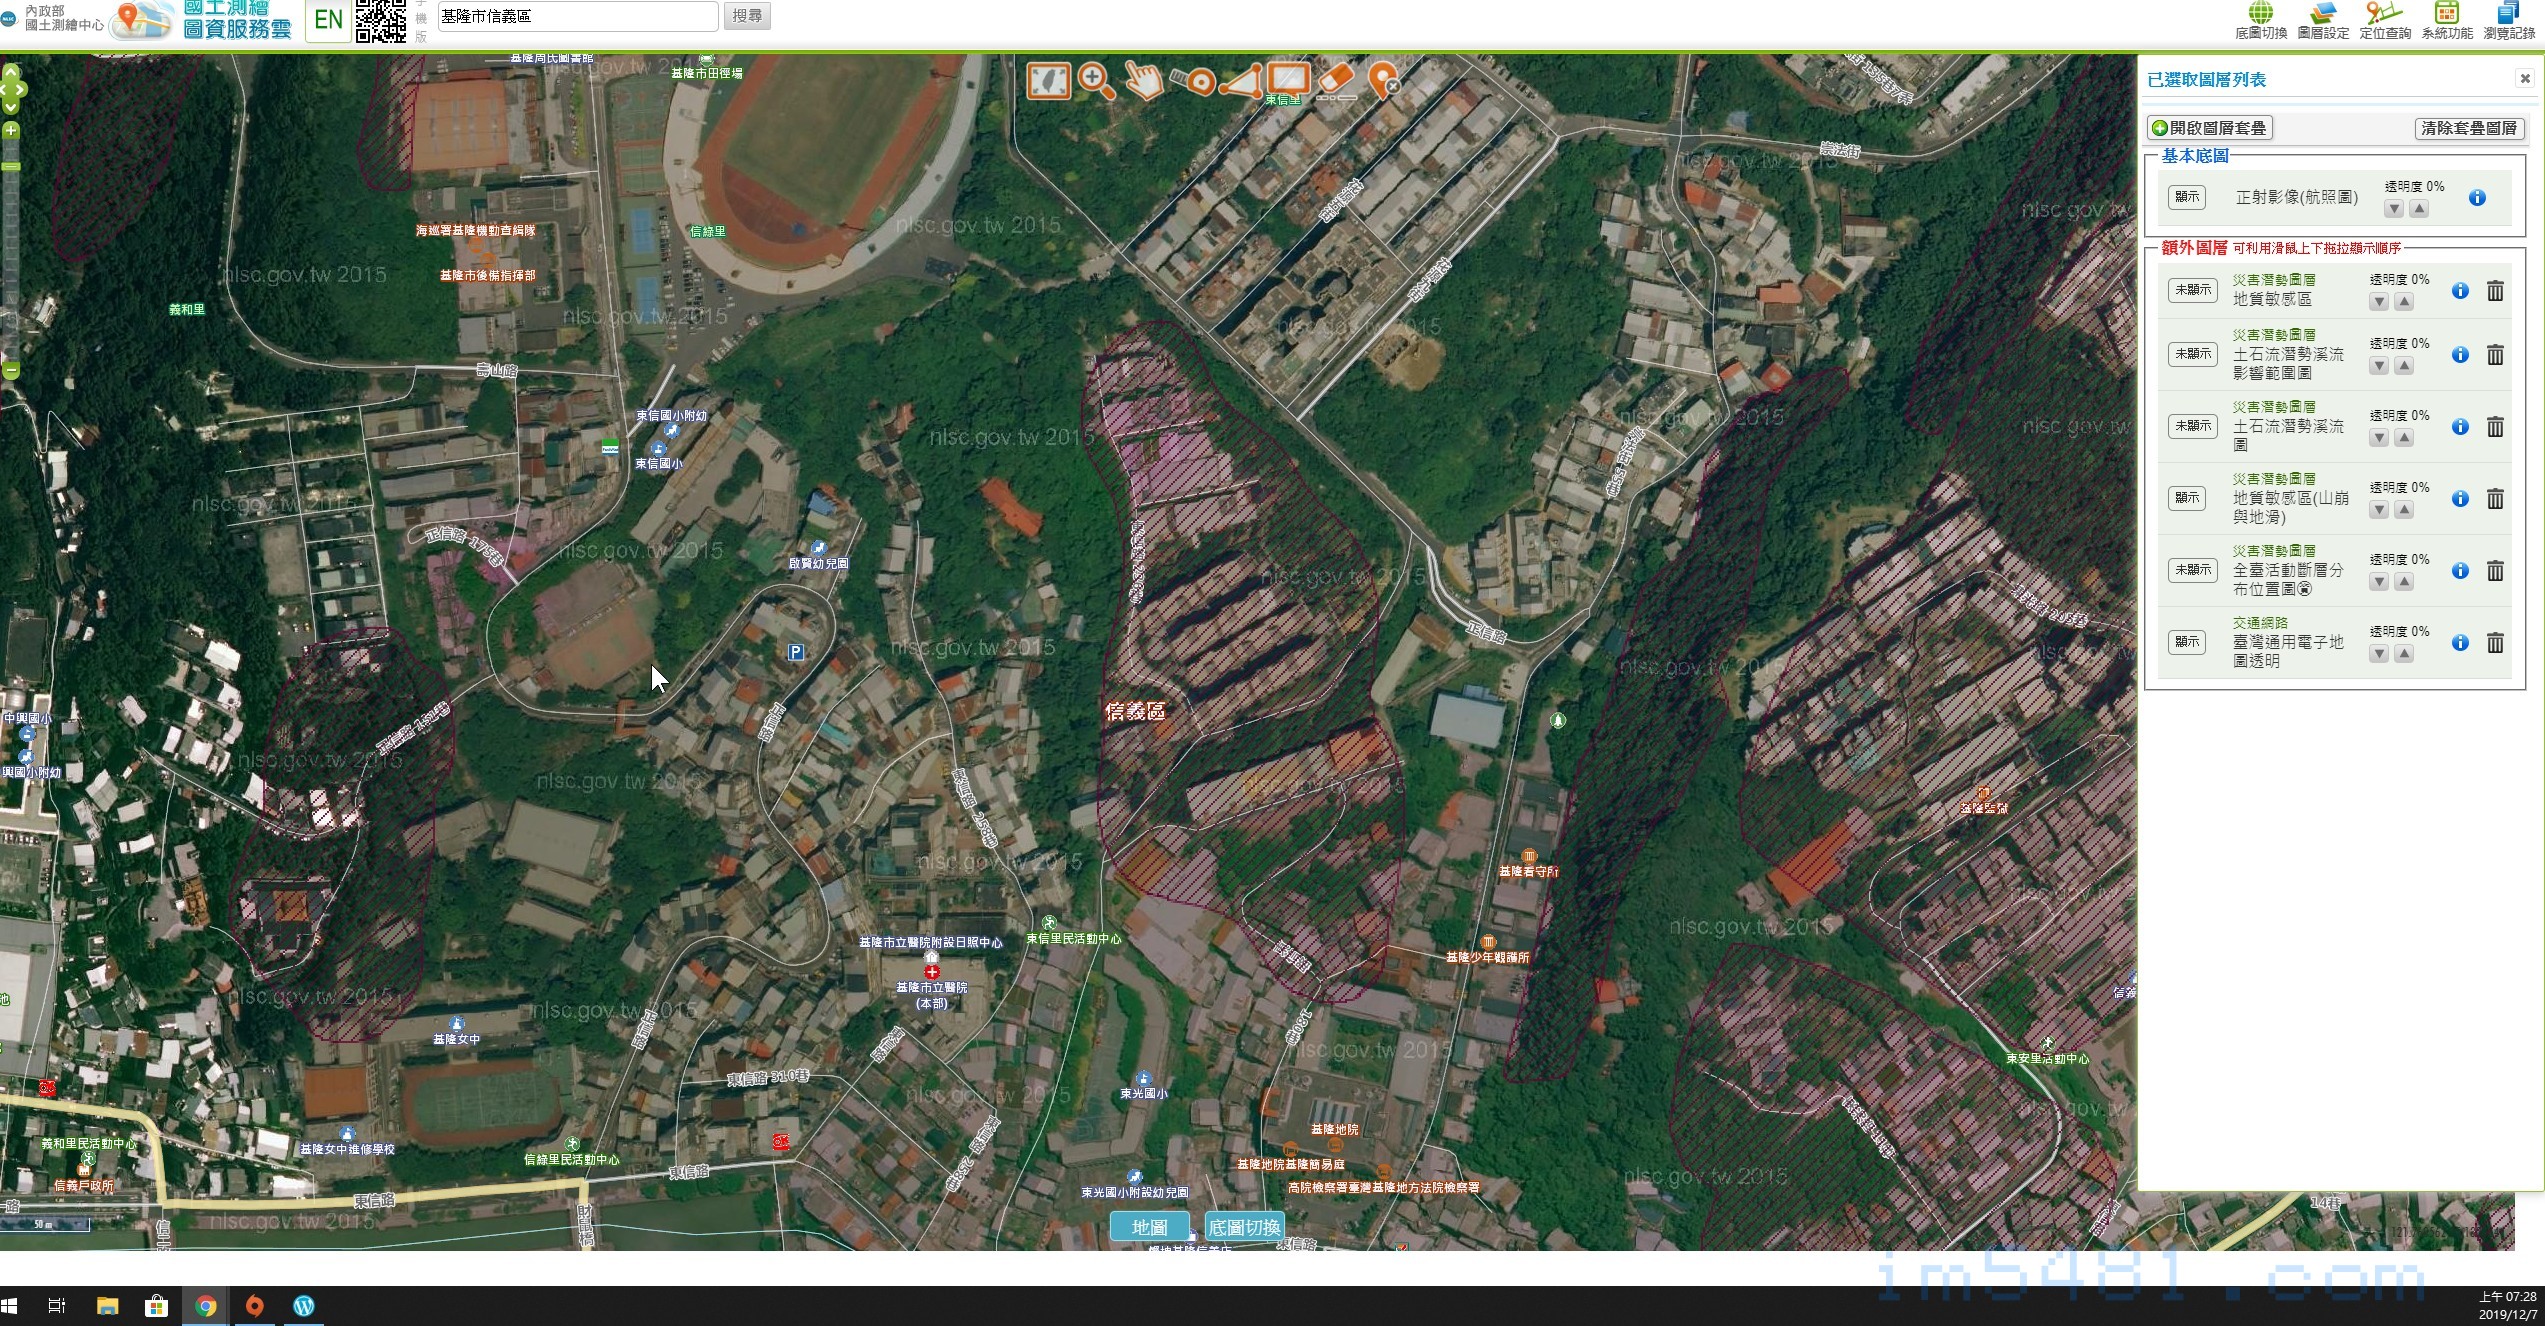Open info for 臺灣通用電子地圖透明 layer
Viewport: 2545px width, 1326px height.
tap(2460, 643)
